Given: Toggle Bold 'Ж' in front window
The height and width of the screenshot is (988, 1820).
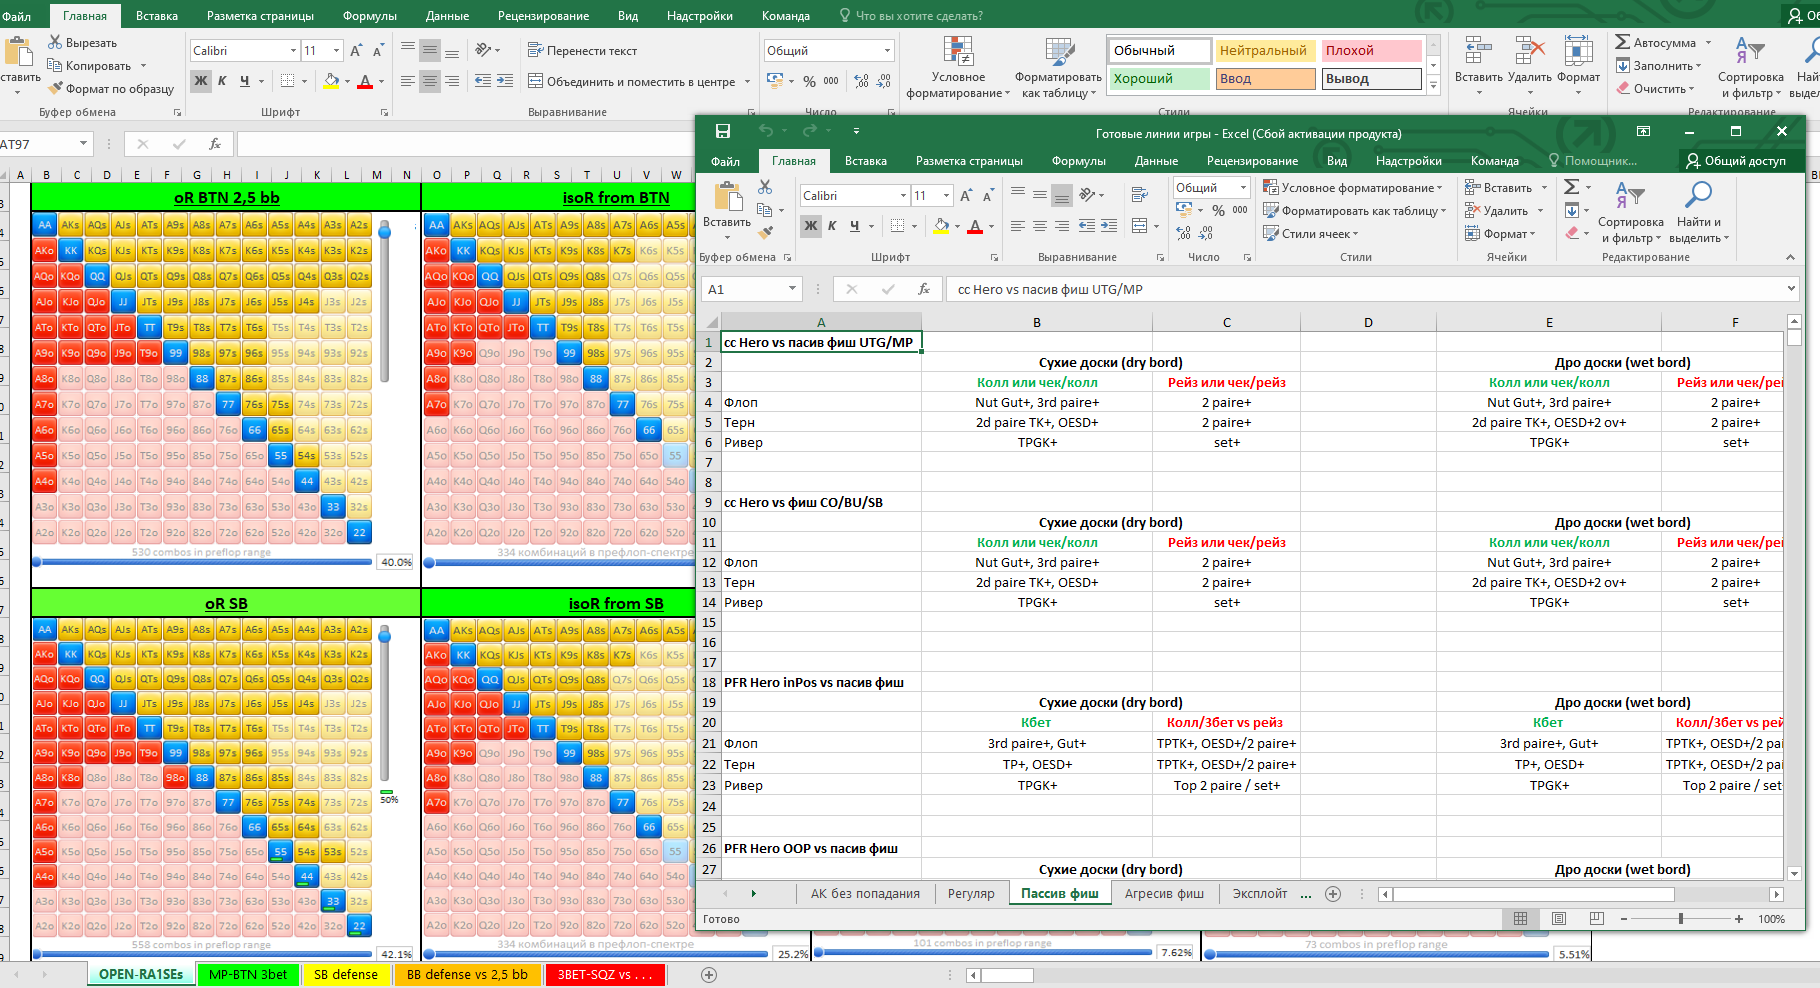Looking at the screenshot, I should coord(811,226).
